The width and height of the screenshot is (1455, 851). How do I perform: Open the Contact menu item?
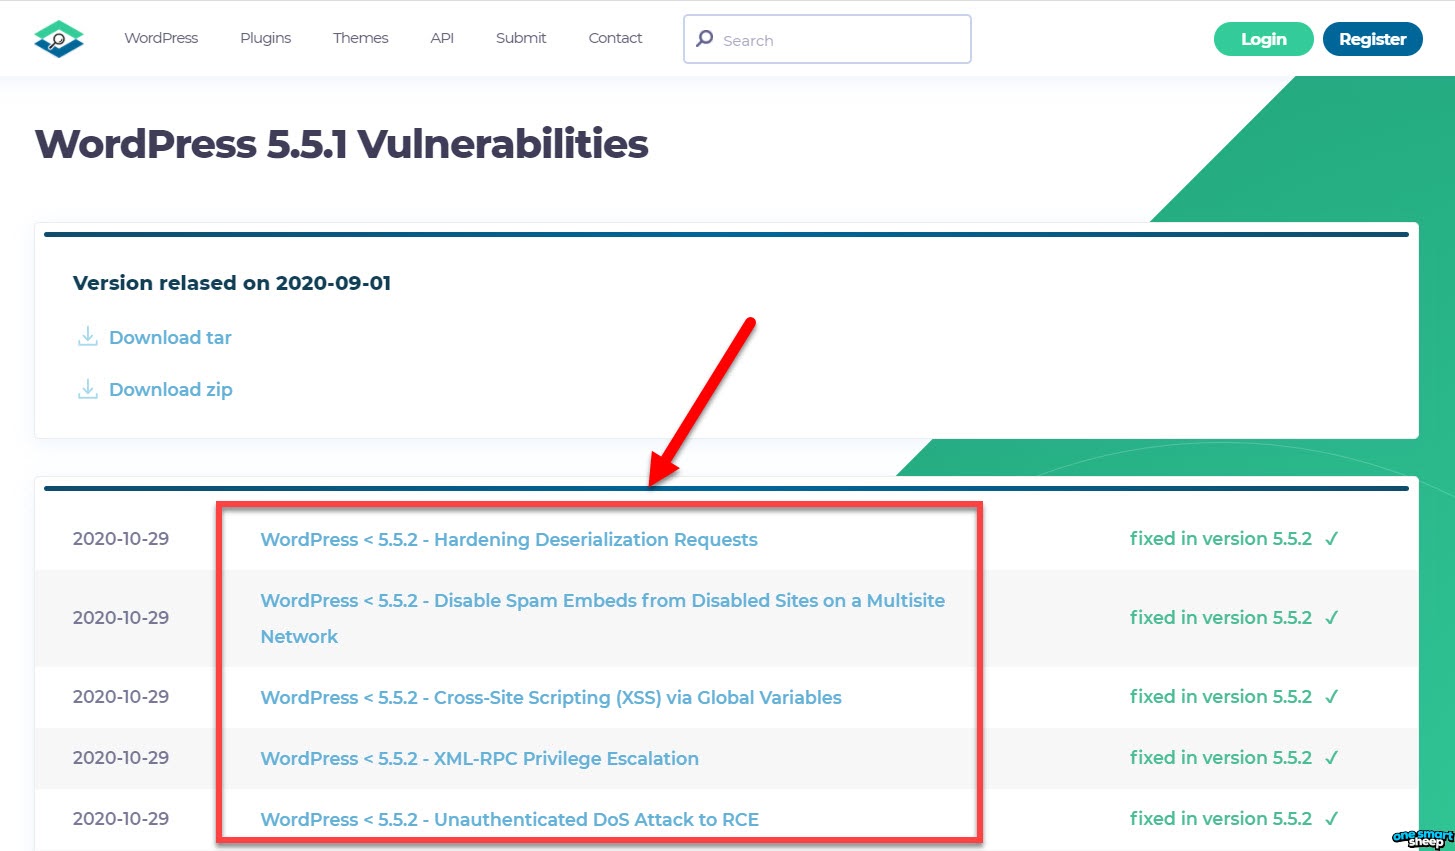coord(615,38)
